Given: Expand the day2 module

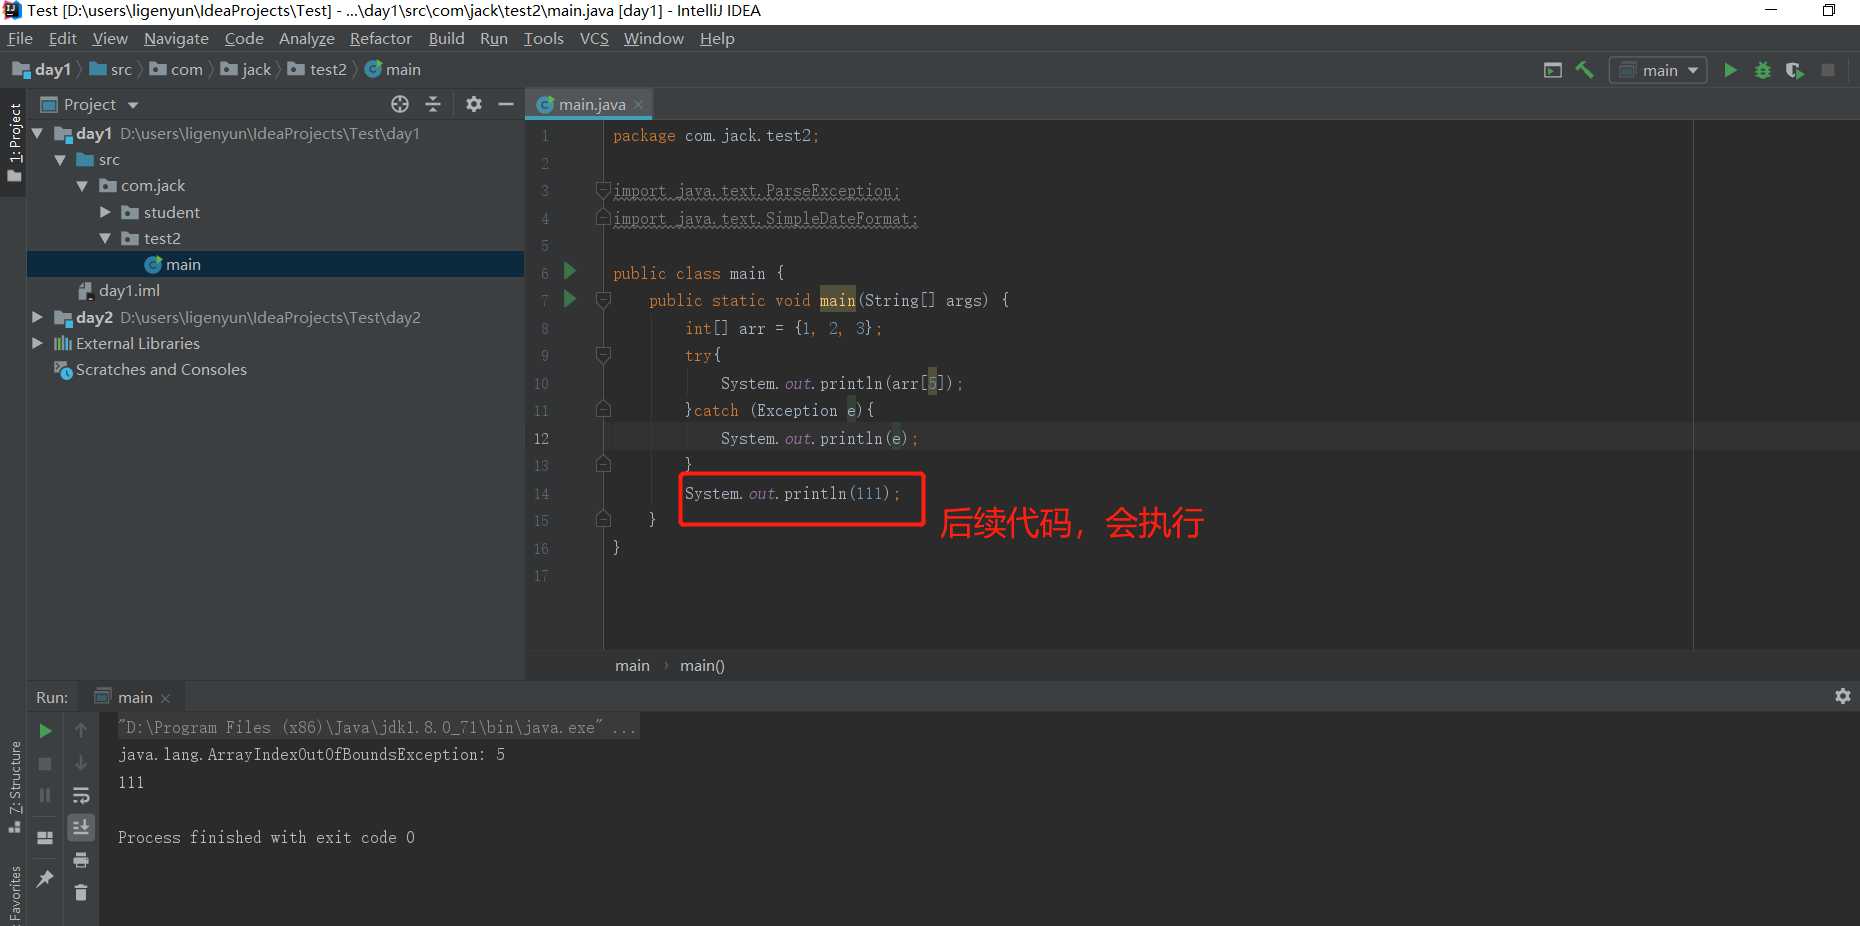Looking at the screenshot, I should coord(37,317).
